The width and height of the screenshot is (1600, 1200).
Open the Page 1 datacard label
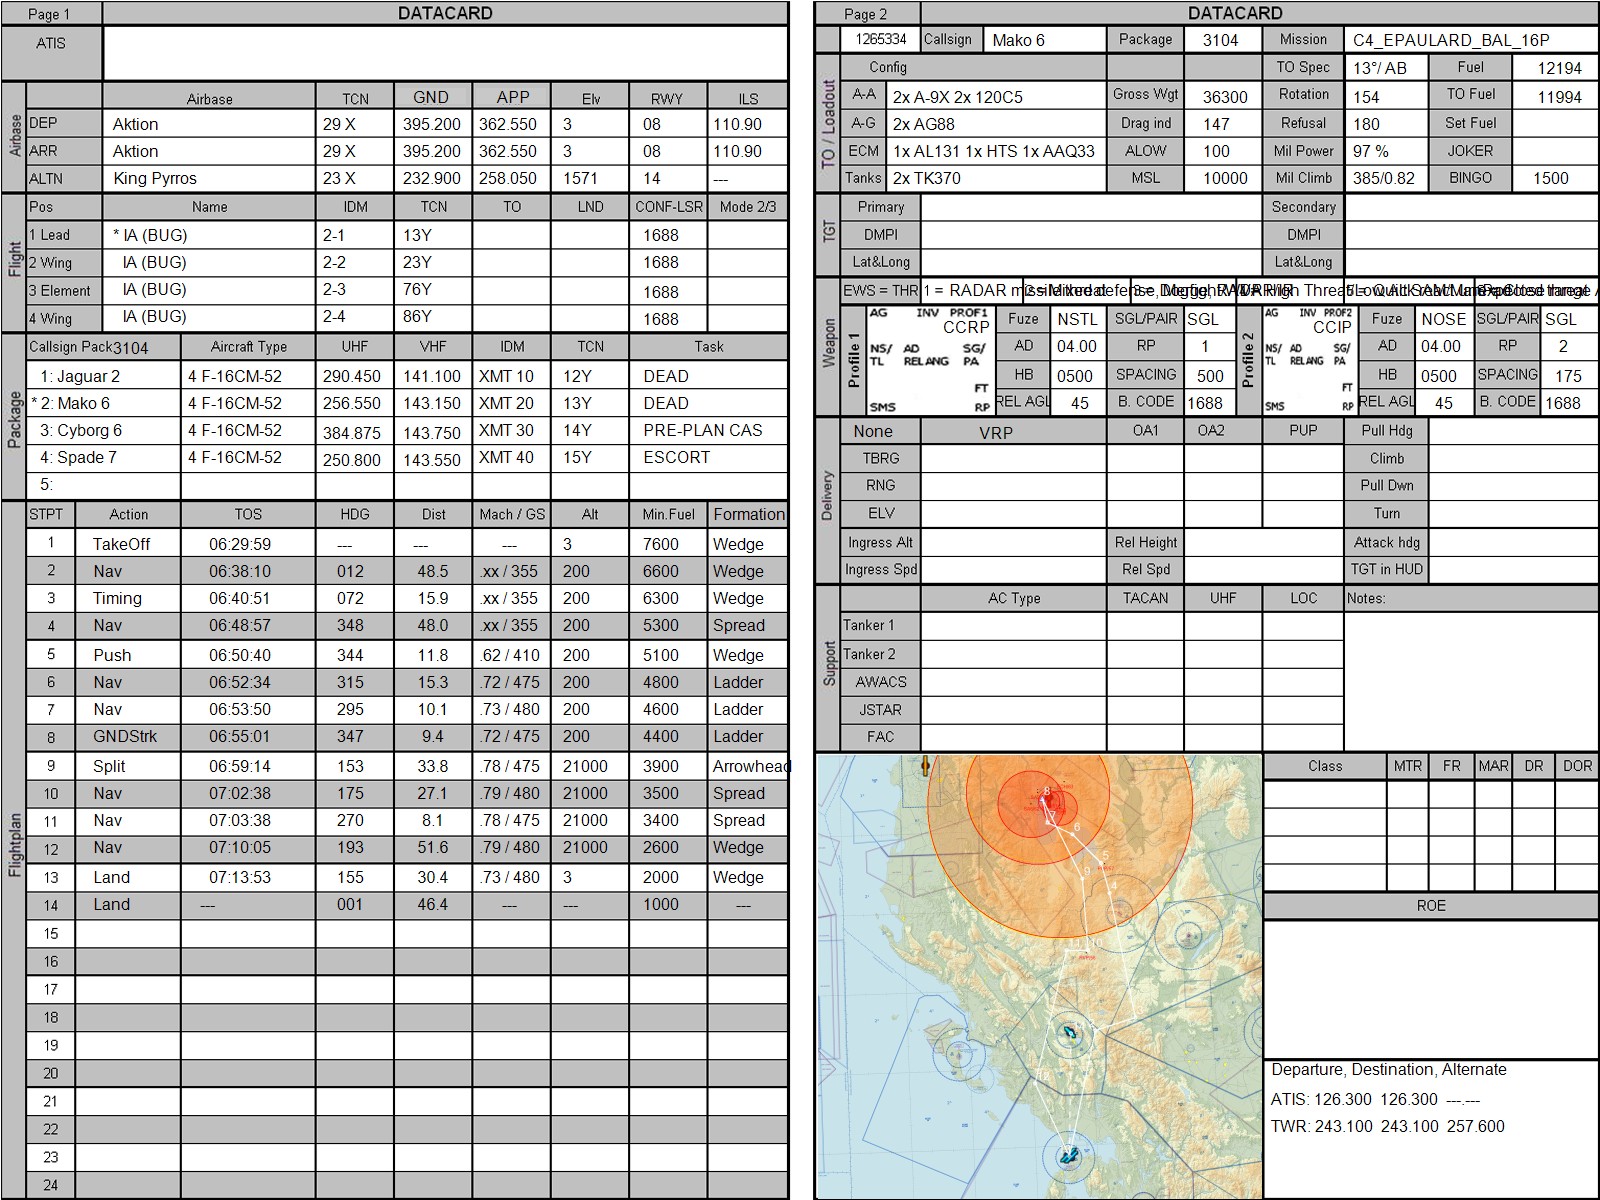[x=50, y=14]
